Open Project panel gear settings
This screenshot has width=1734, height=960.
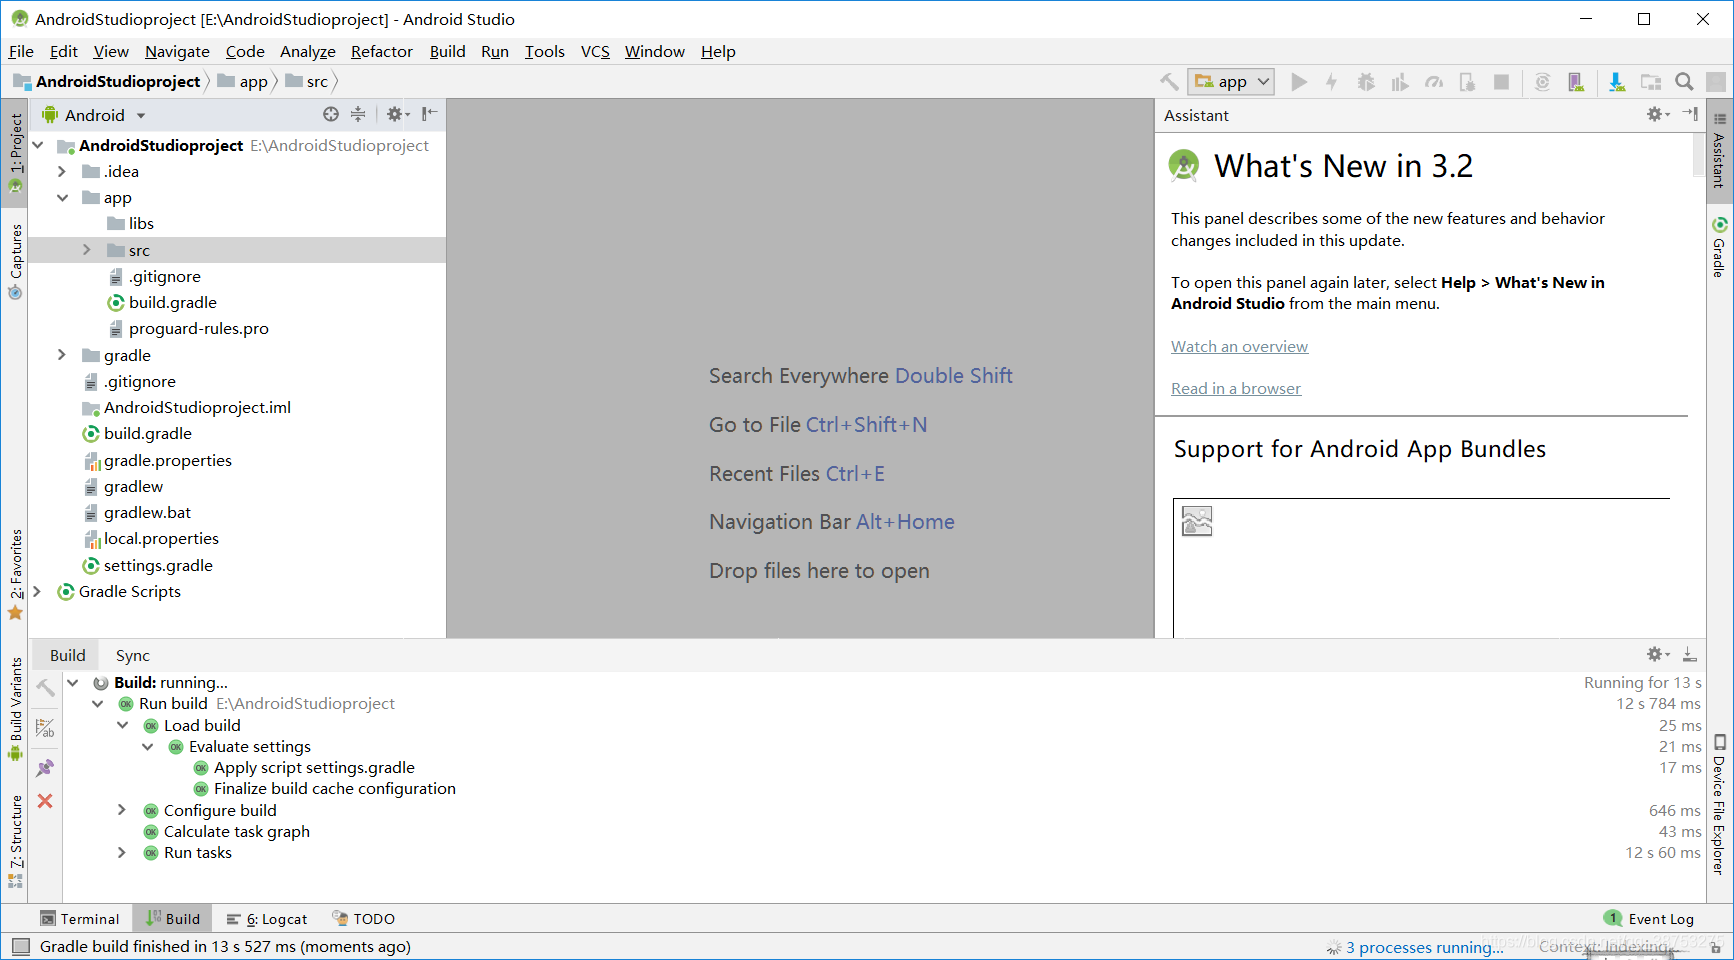click(397, 115)
